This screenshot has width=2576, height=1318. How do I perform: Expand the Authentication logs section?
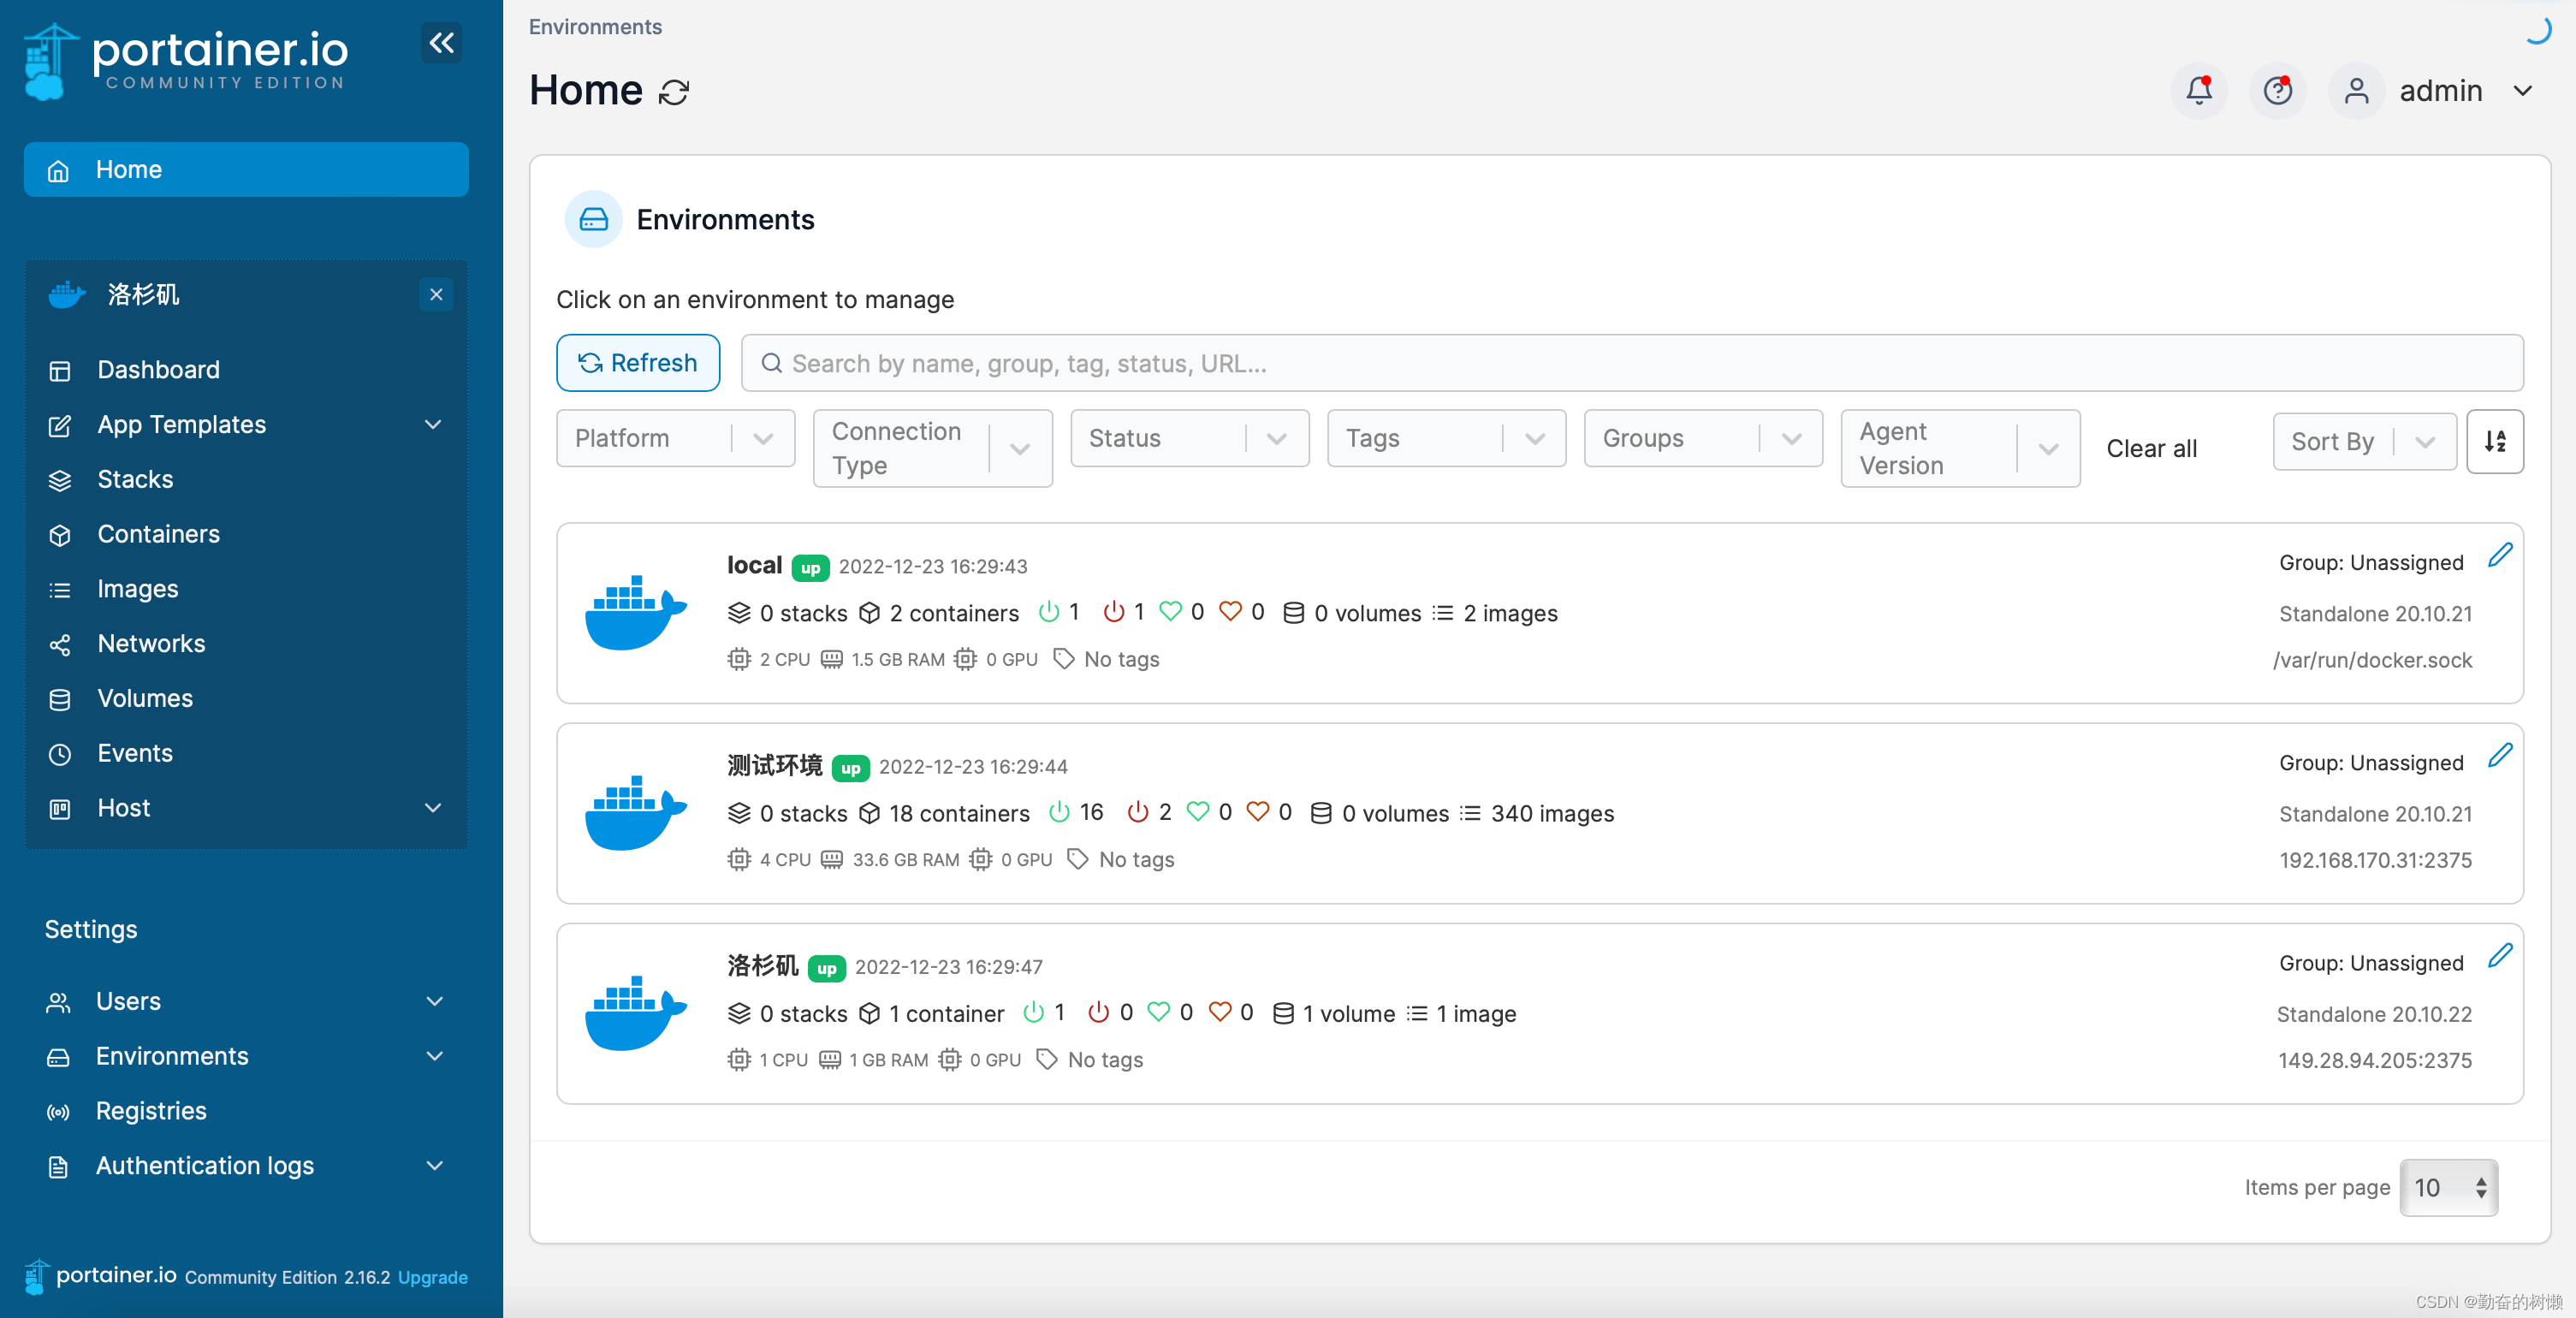click(435, 1166)
